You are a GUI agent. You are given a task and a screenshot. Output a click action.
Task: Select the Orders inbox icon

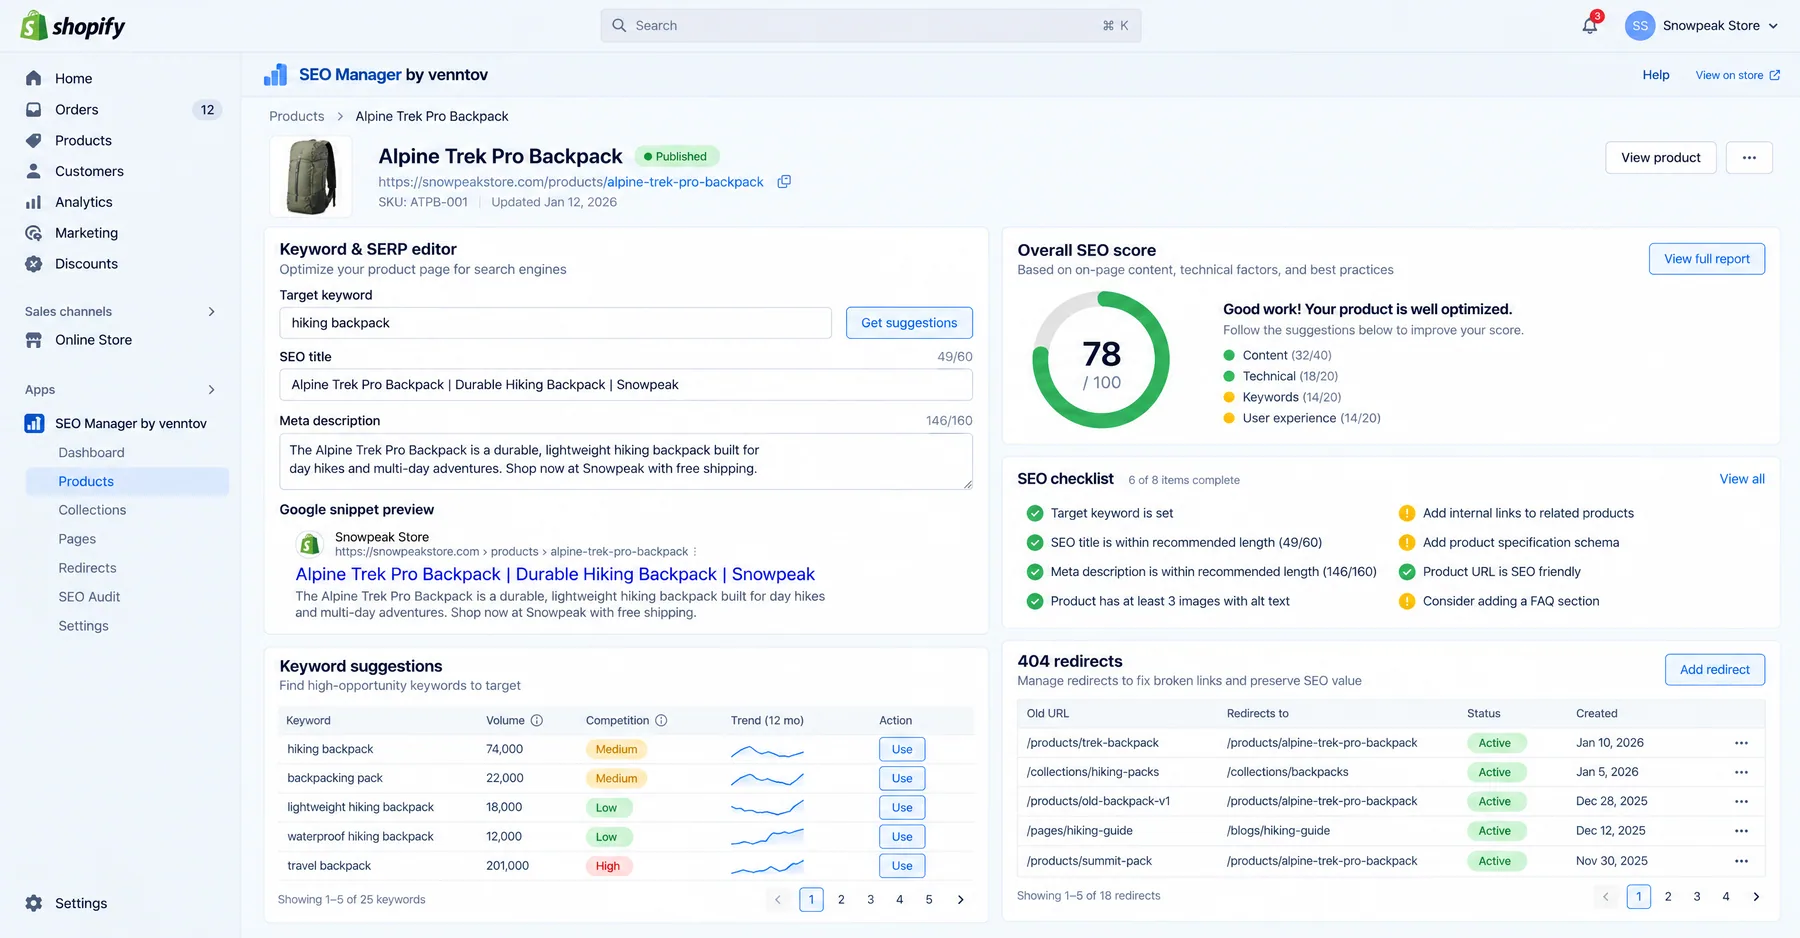pos(34,109)
